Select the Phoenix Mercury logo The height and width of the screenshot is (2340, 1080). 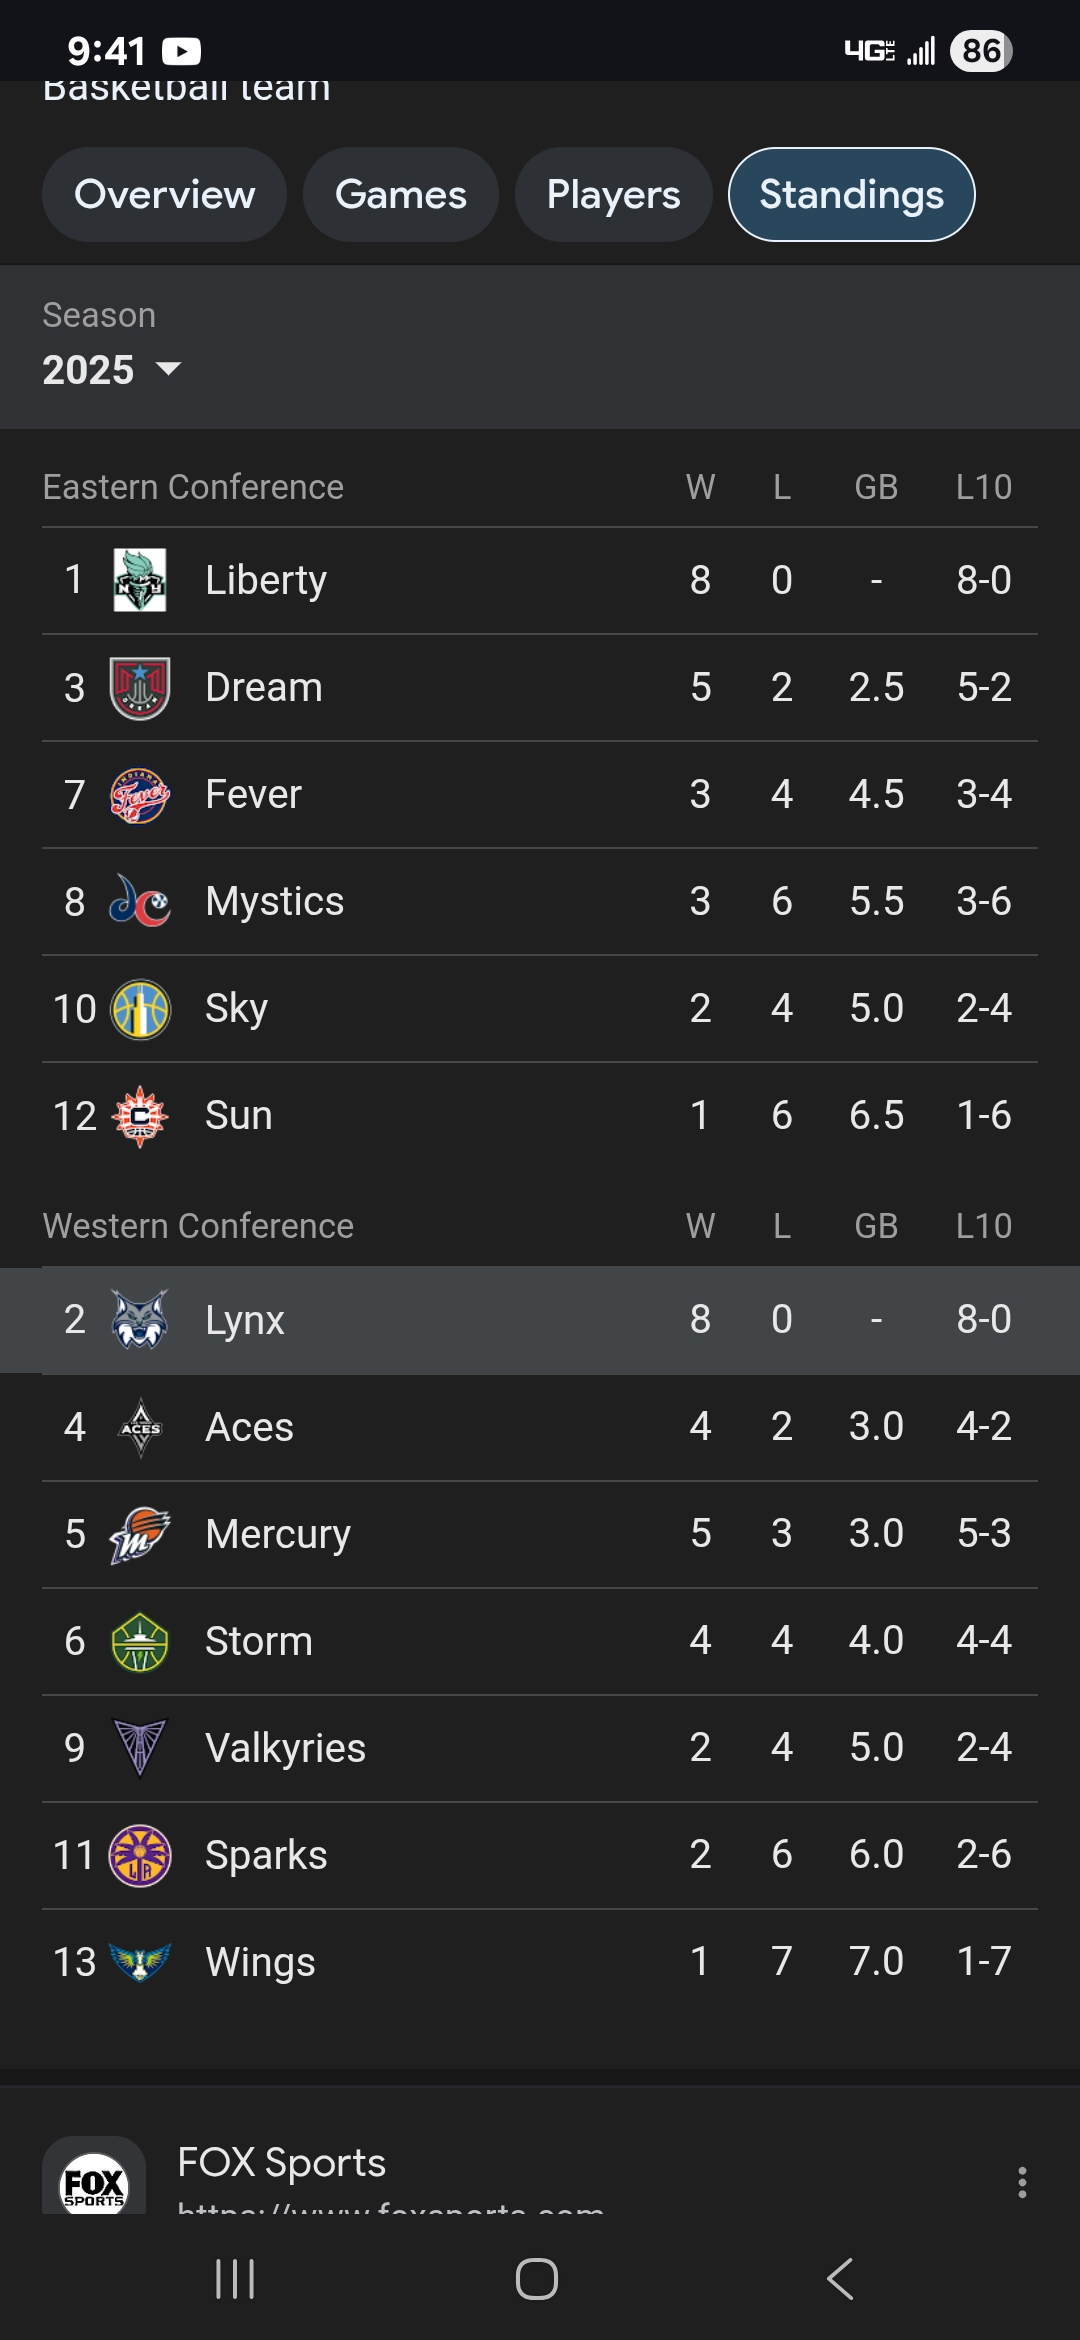pos(140,1534)
